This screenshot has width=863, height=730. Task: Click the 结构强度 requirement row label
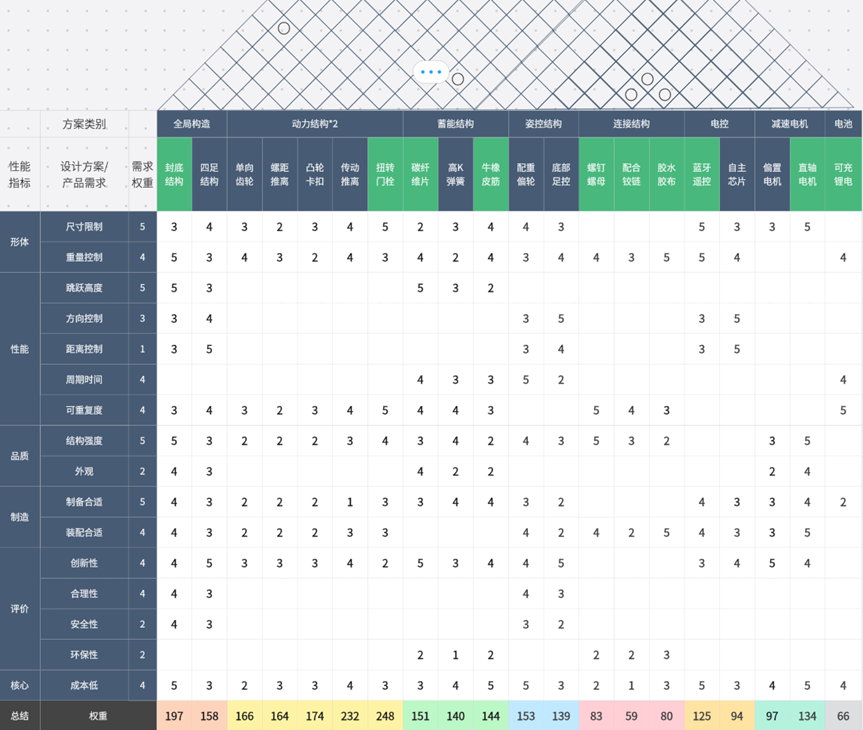click(84, 441)
